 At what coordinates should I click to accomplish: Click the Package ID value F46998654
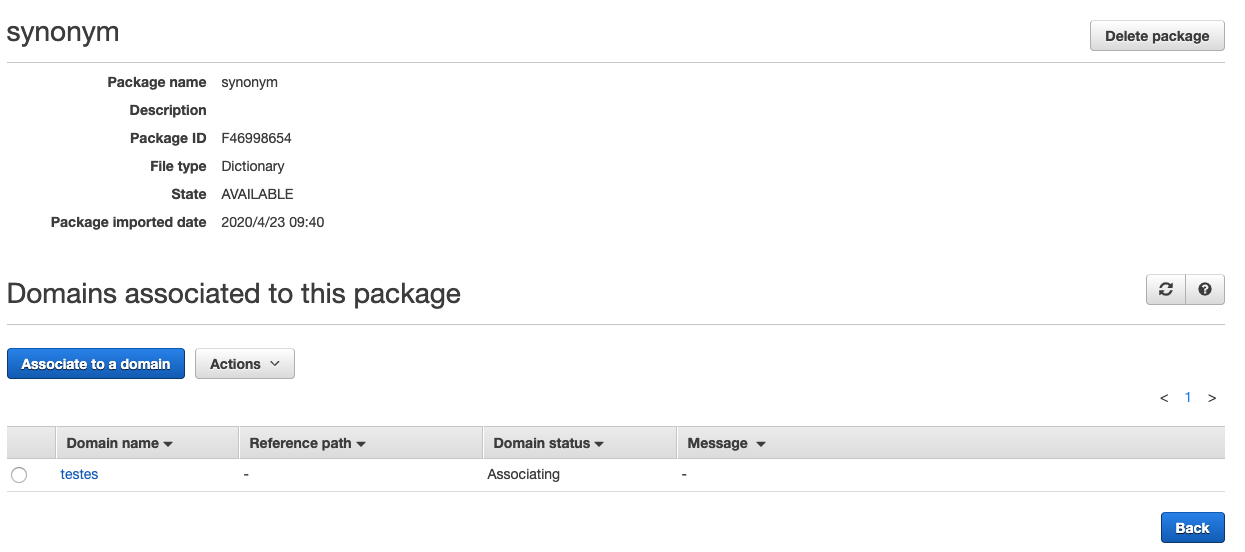click(x=256, y=138)
